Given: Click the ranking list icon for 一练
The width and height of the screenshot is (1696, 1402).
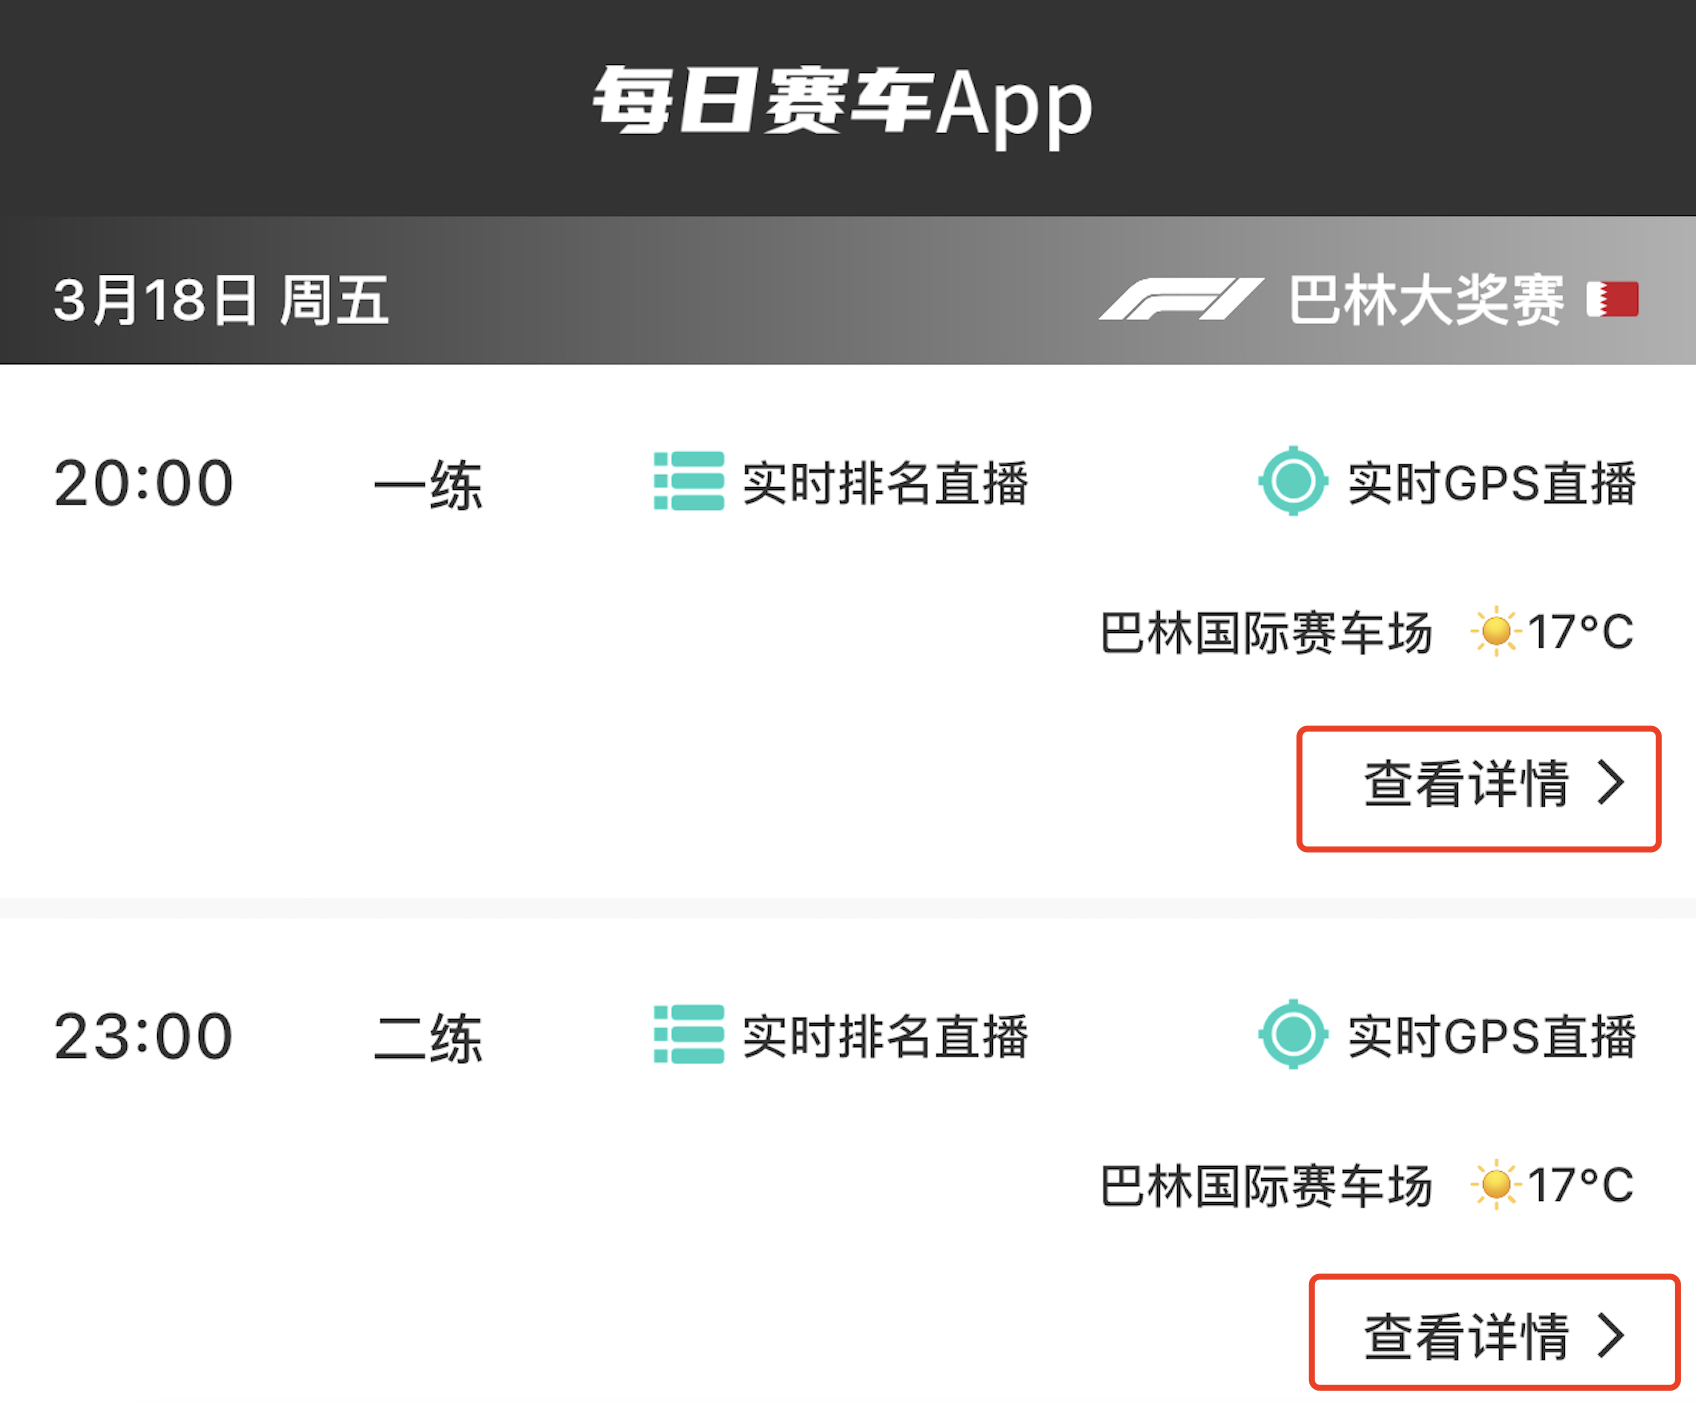Looking at the screenshot, I should pyautogui.click(x=689, y=481).
